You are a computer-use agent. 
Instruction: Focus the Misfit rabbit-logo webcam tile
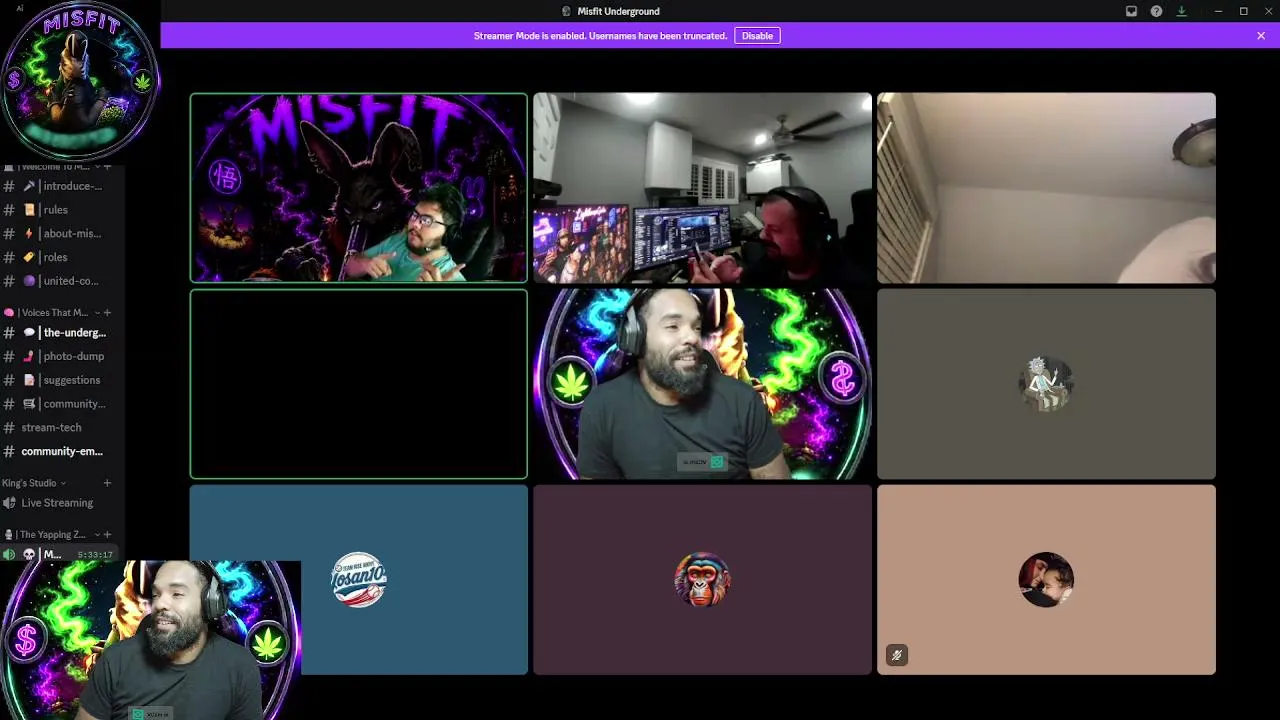tap(359, 188)
